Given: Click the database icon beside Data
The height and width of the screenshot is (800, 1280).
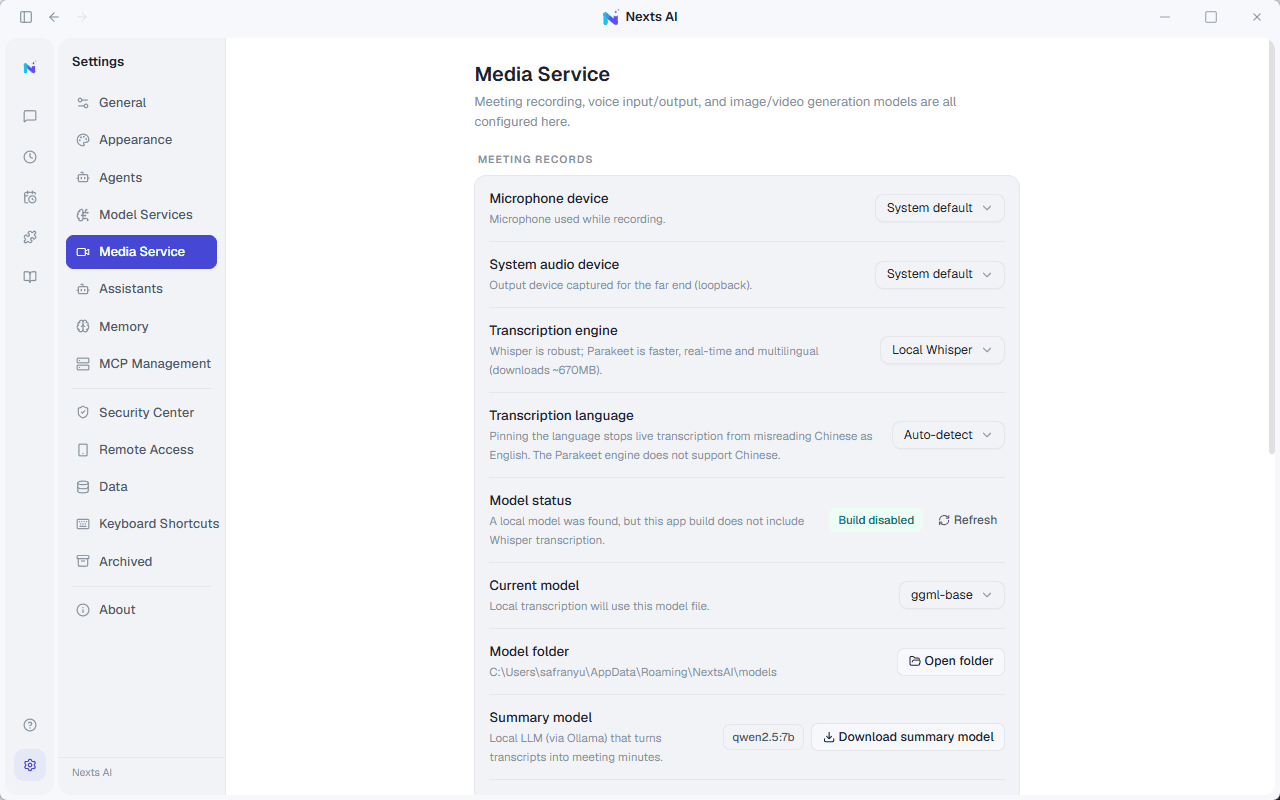Looking at the screenshot, I should pos(83,487).
